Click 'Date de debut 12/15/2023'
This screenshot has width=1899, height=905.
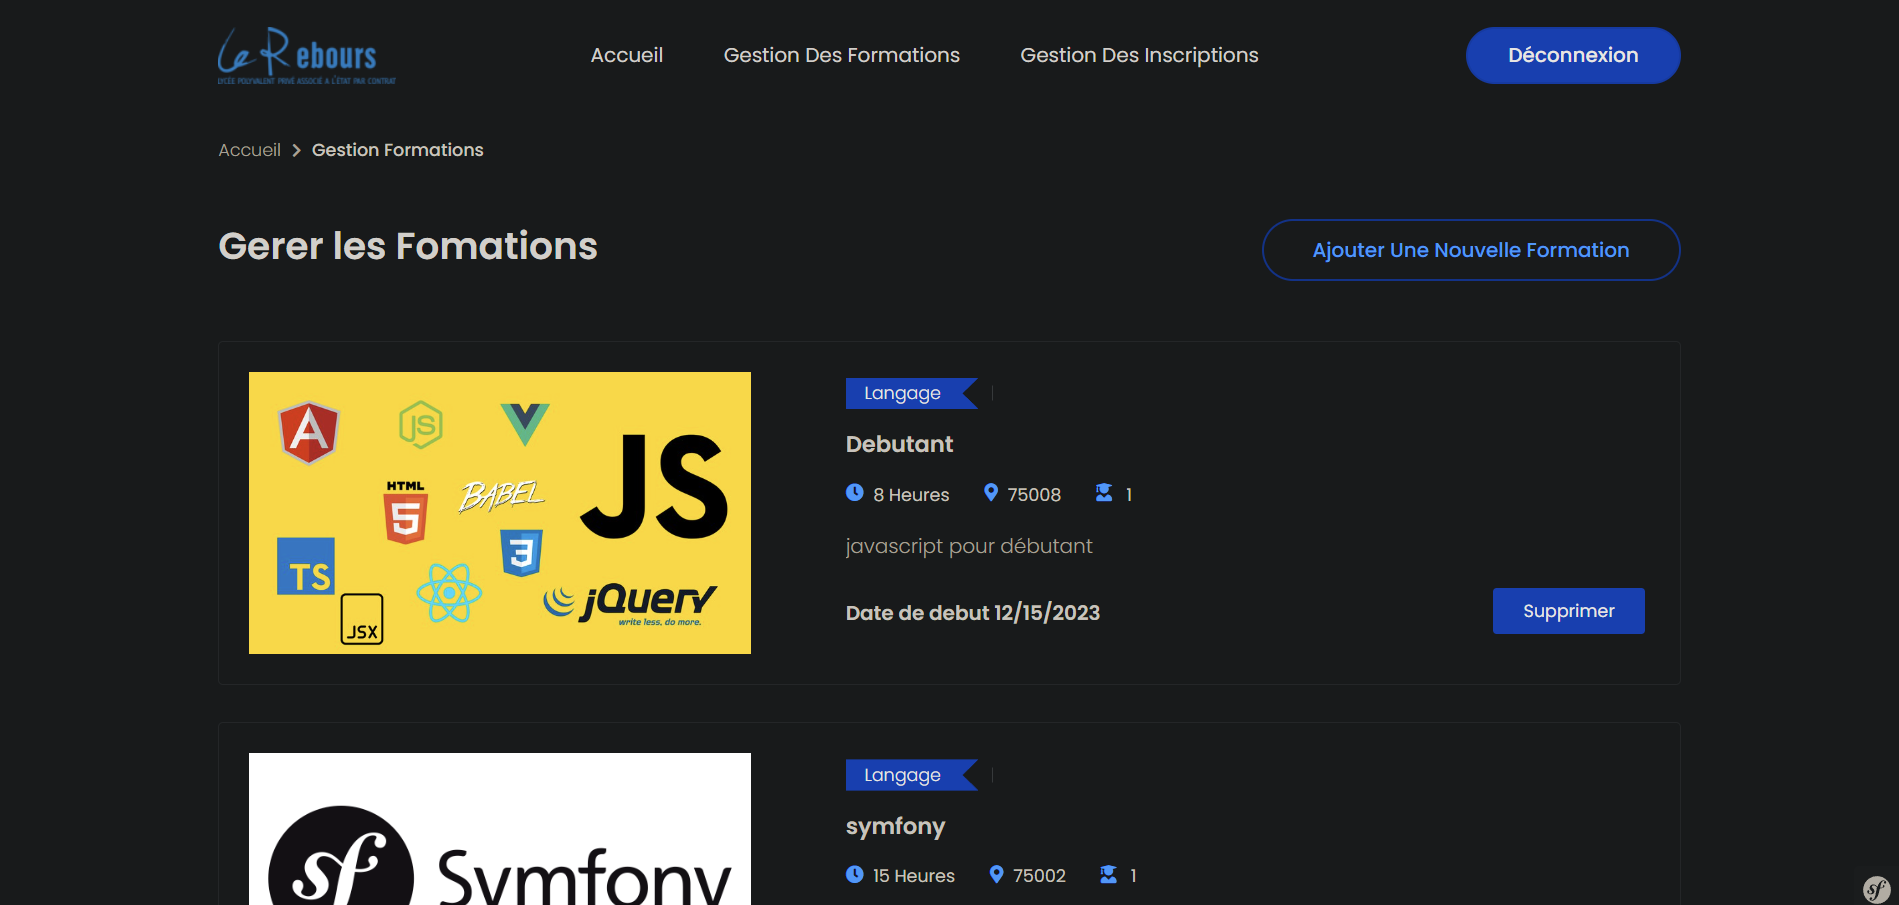coord(973,613)
